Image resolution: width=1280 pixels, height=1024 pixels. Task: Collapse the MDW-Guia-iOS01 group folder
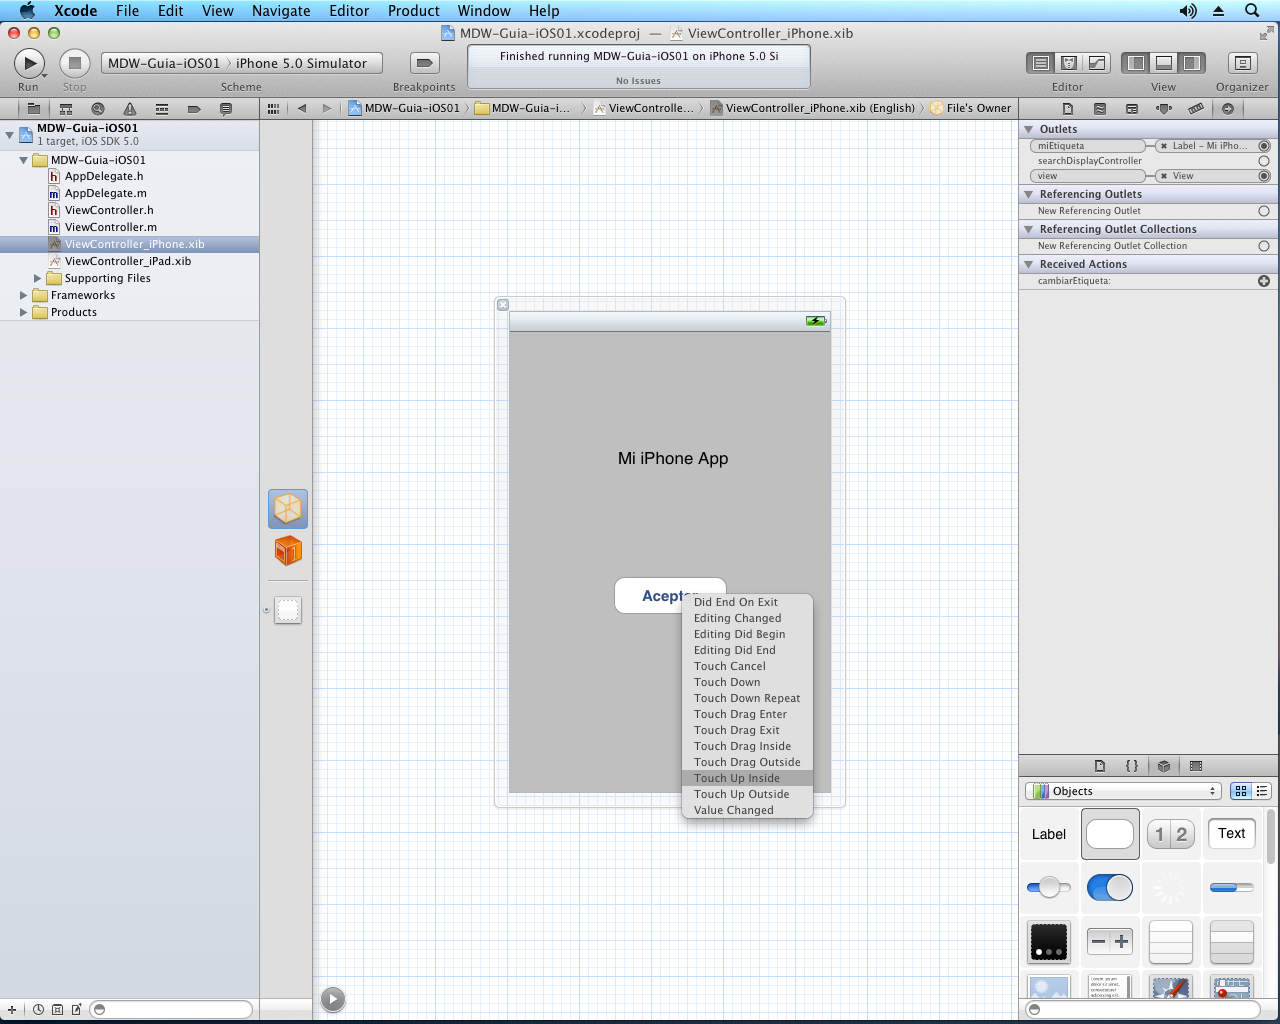(23, 160)
